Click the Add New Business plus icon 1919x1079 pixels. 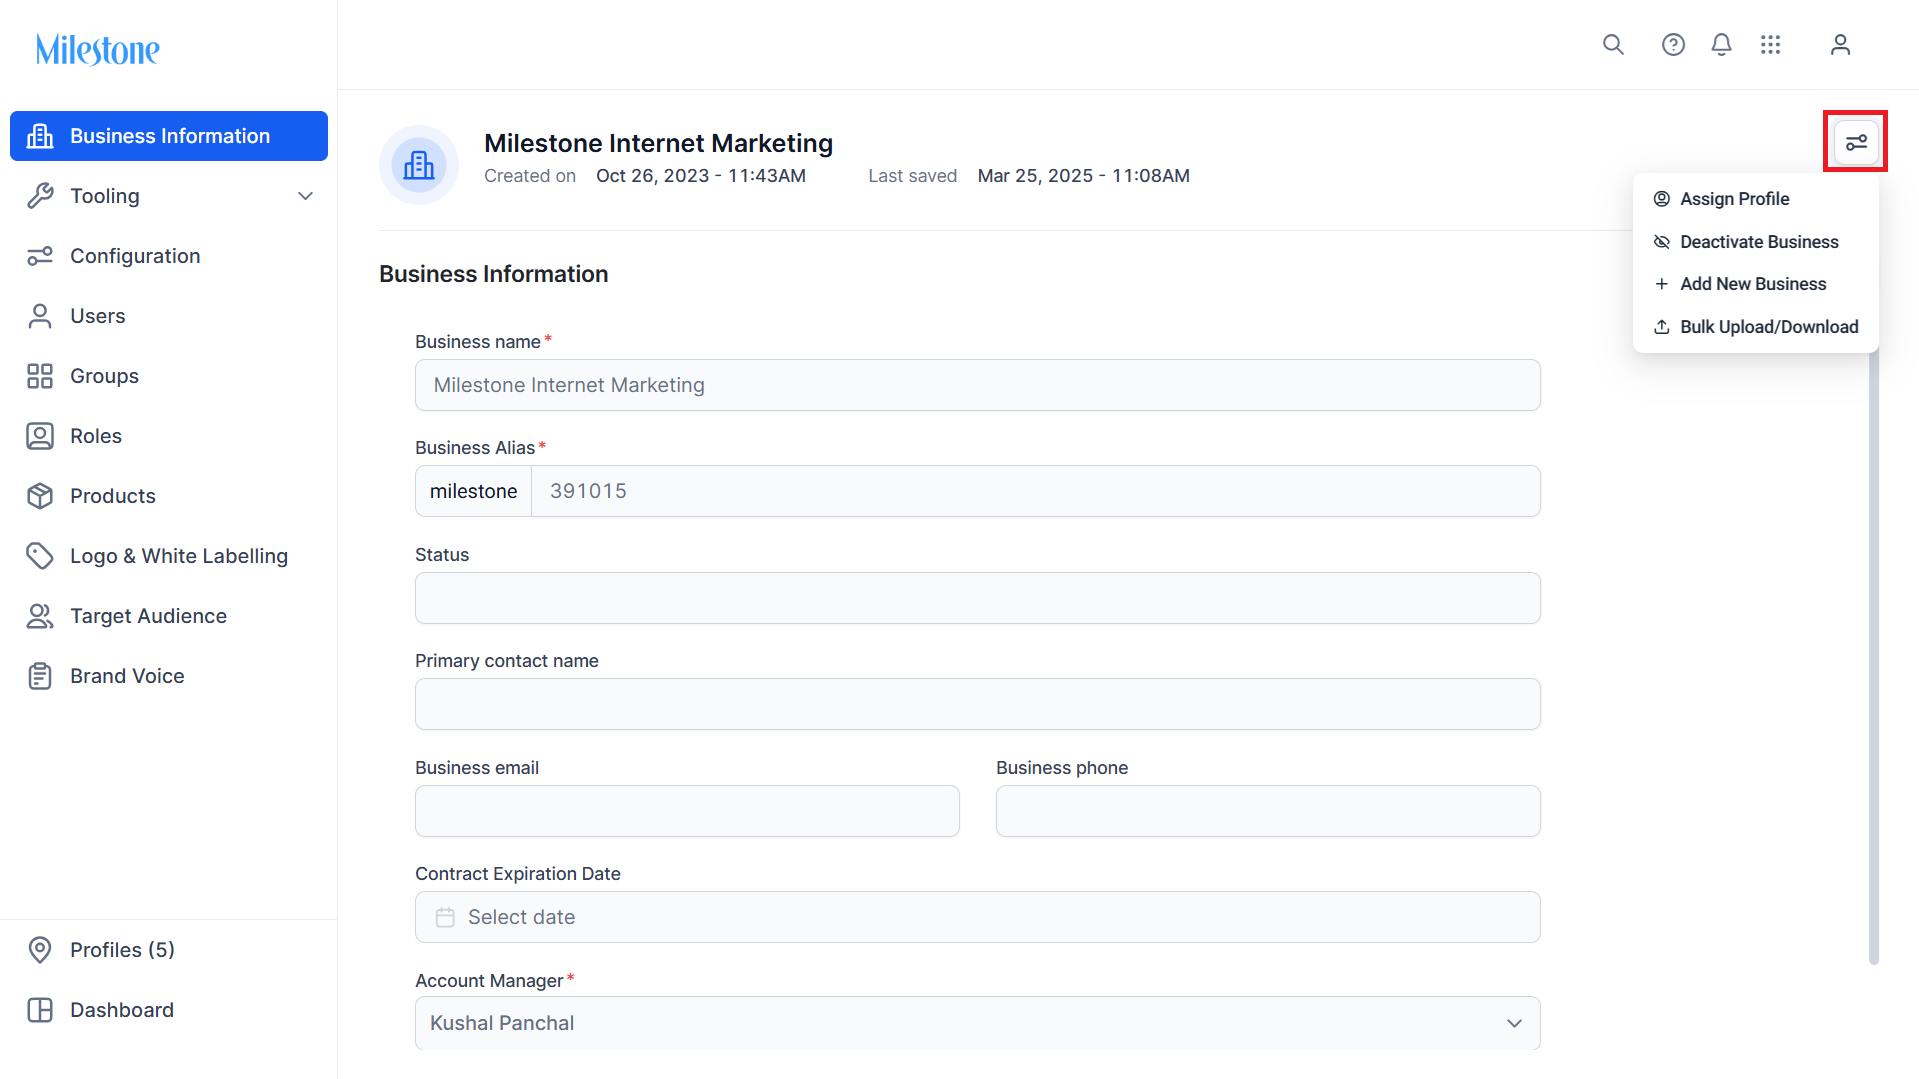pos(1662,284)
